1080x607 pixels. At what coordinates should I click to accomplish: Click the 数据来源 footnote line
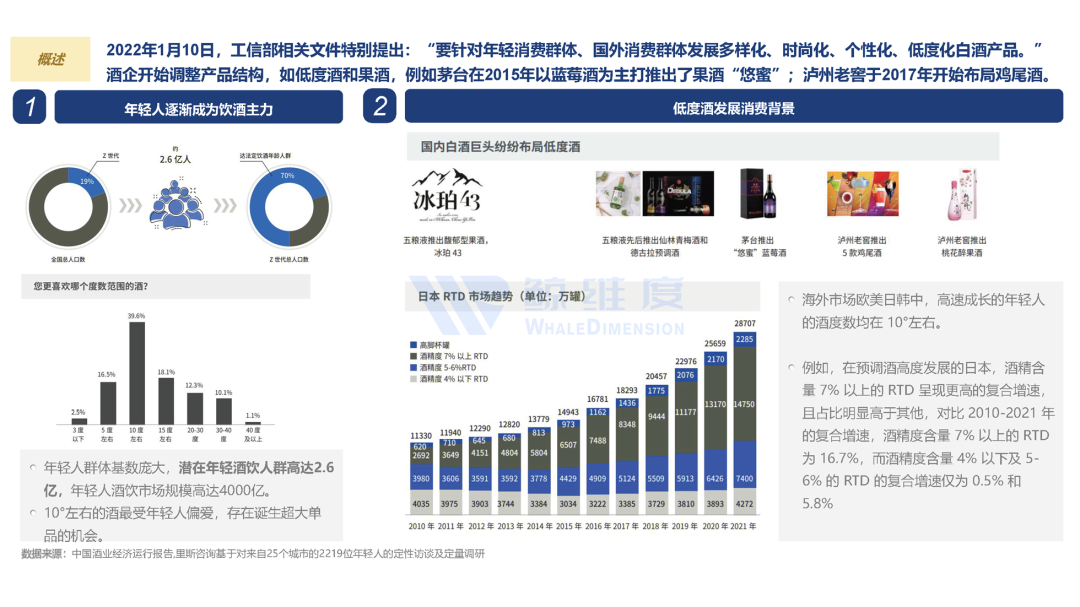(253, 553)
